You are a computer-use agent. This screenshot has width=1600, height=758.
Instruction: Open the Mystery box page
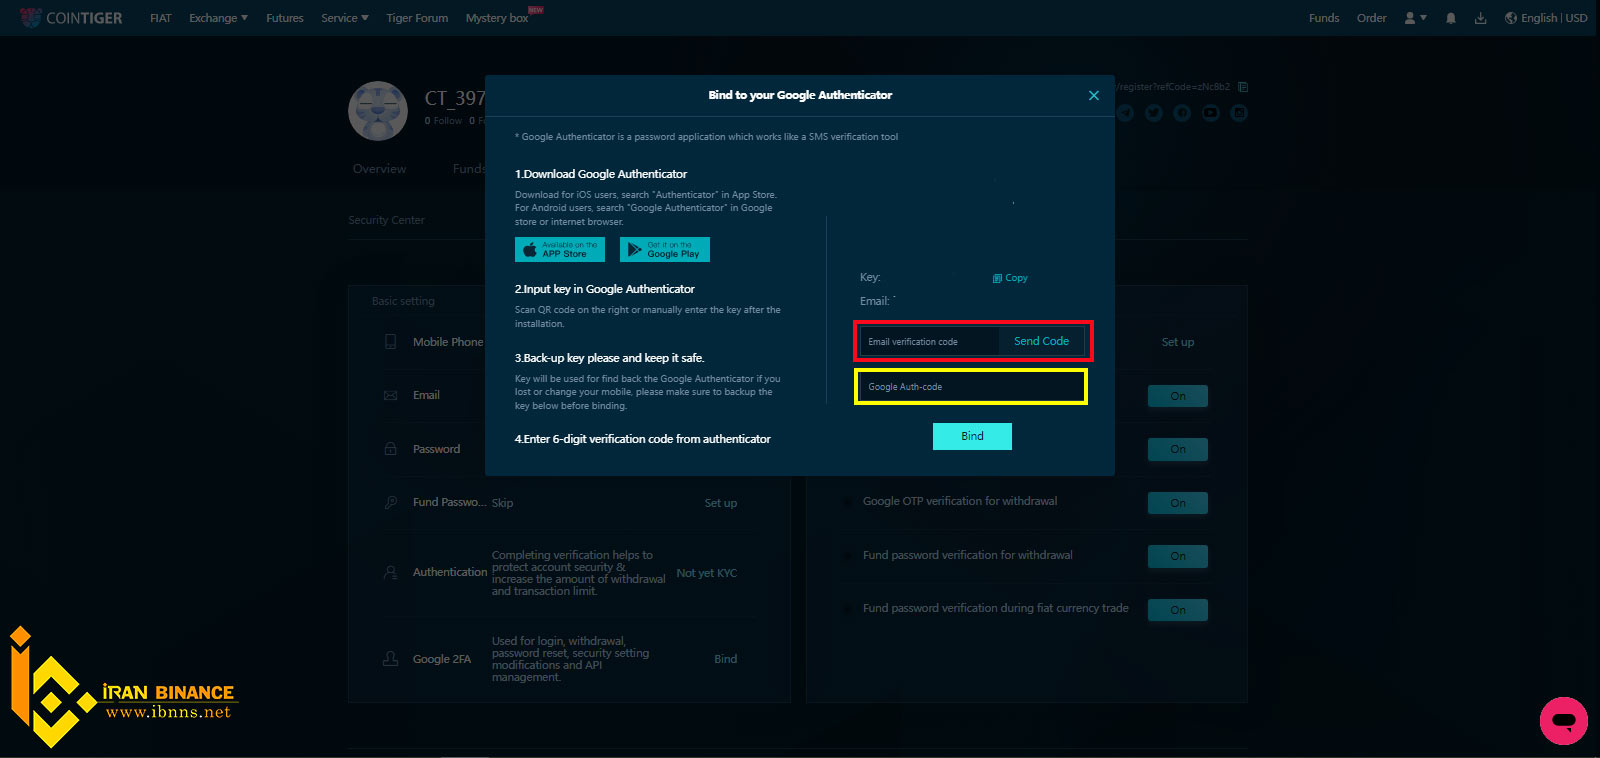pyautogui.click(x=497, y=18)
